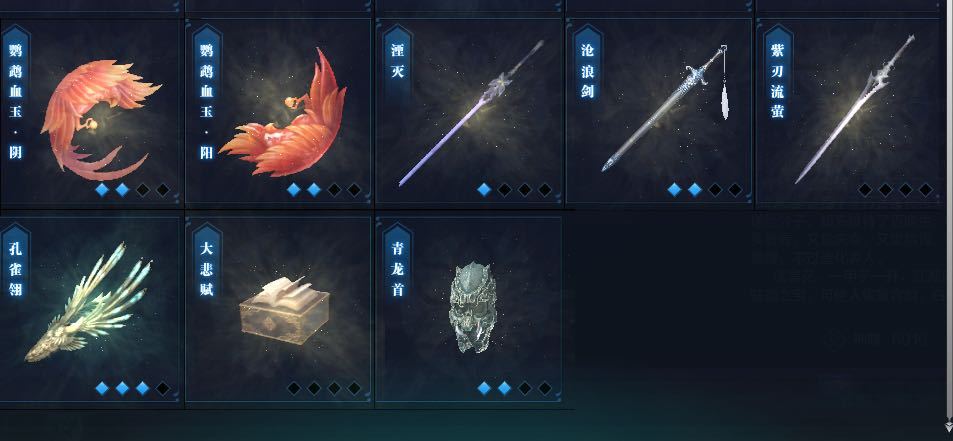The width and height of the screenshot is (953, 441).
Task: Click the 湮灭 name label banner
Action: pos(397,62)
